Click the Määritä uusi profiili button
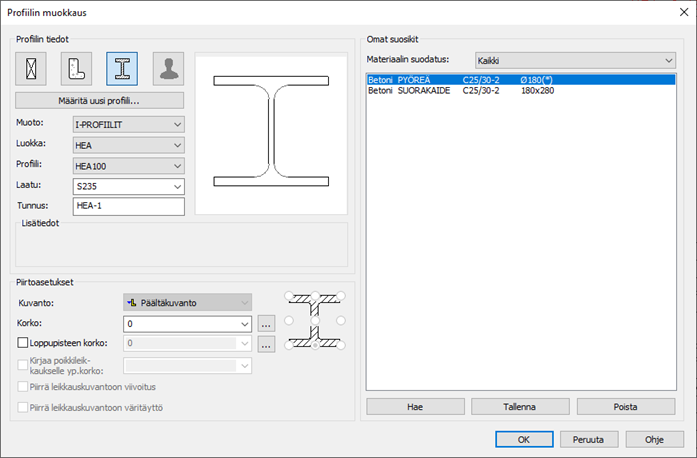Screen dimensions: 697x458 [100, 101]
